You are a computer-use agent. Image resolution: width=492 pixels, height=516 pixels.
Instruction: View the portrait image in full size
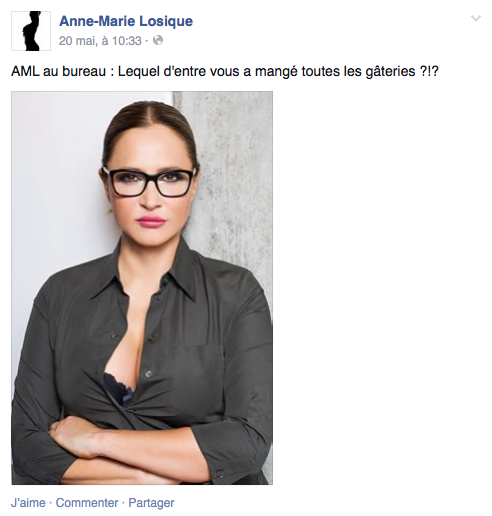pos(142,288)
